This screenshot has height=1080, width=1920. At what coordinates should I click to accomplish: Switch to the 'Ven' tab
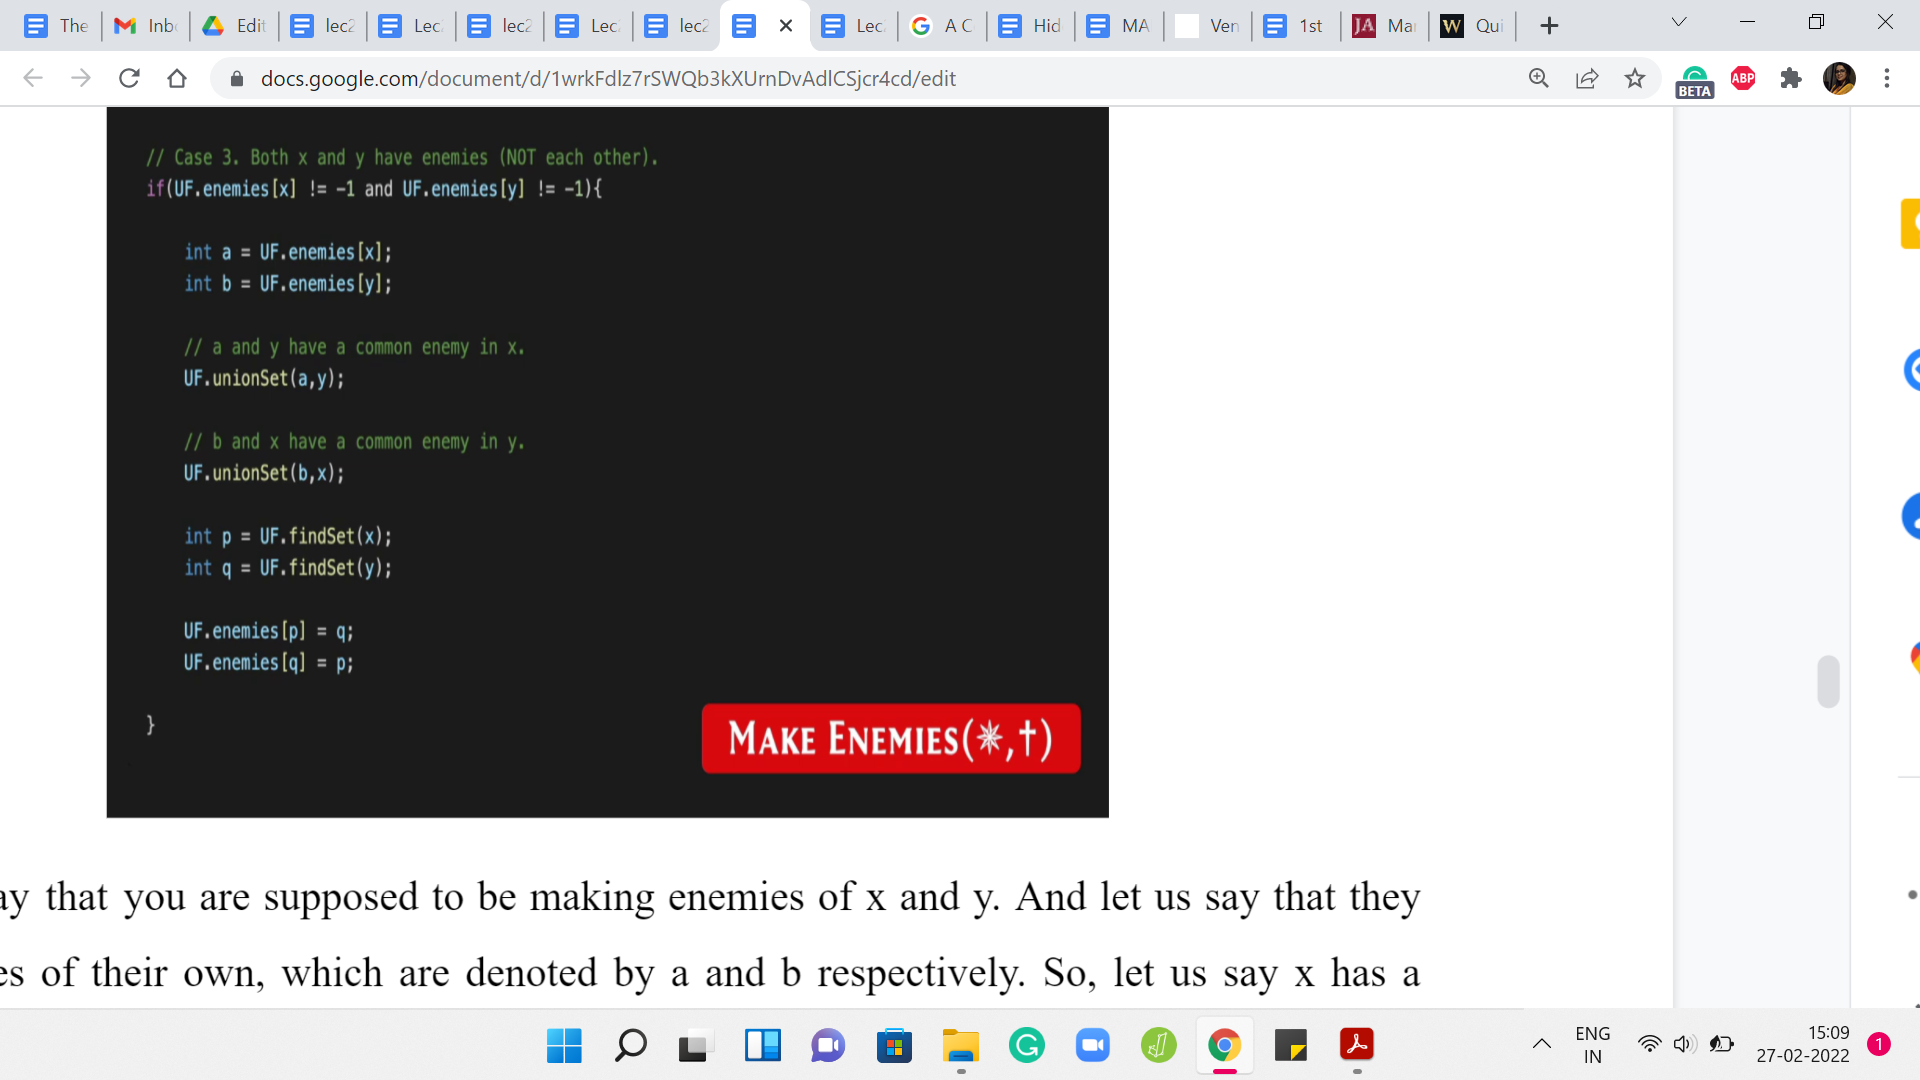1207,26
